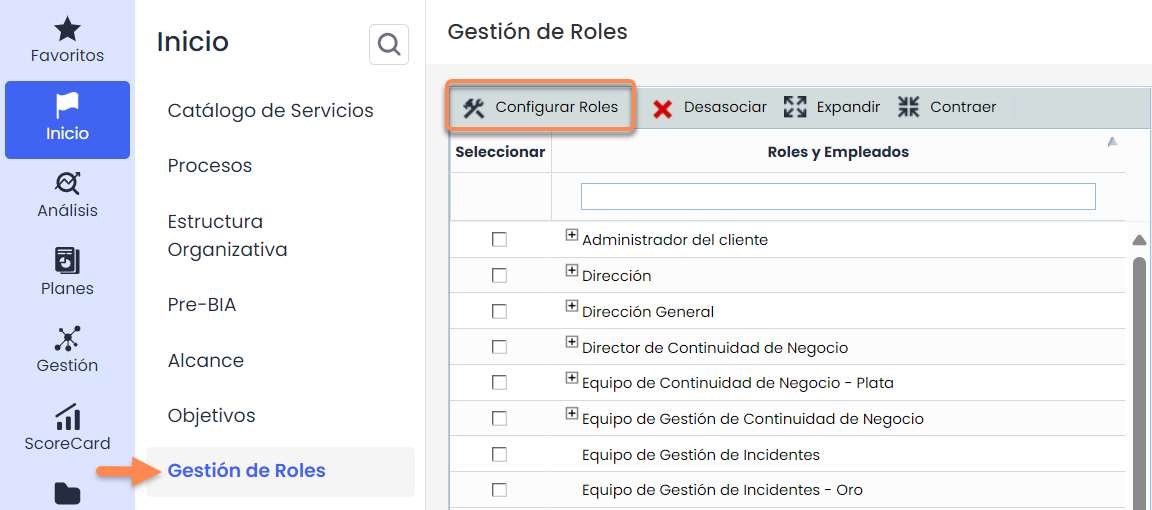Check the Administrador del cliente checkbox

click(500, 240)
